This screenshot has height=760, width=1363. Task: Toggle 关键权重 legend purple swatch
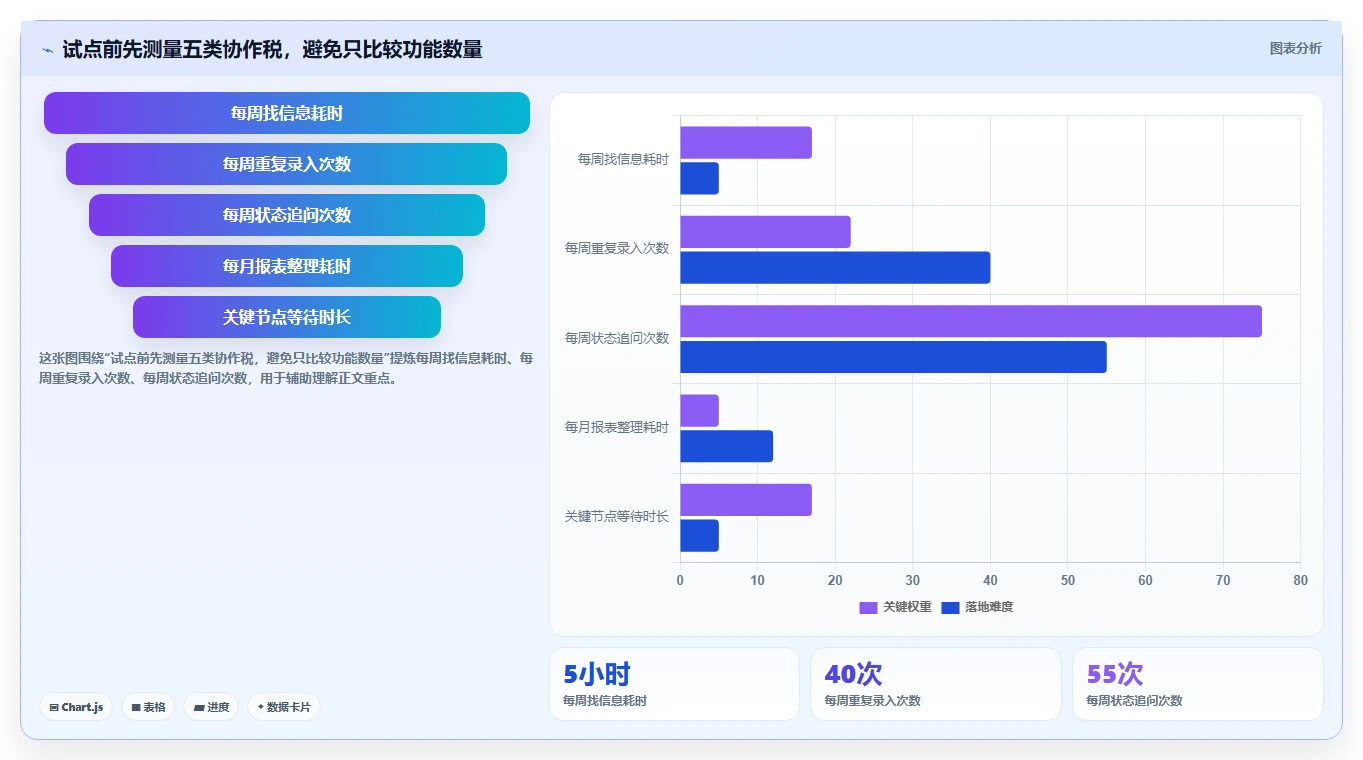pyautogui.click(x=868, y=607)
